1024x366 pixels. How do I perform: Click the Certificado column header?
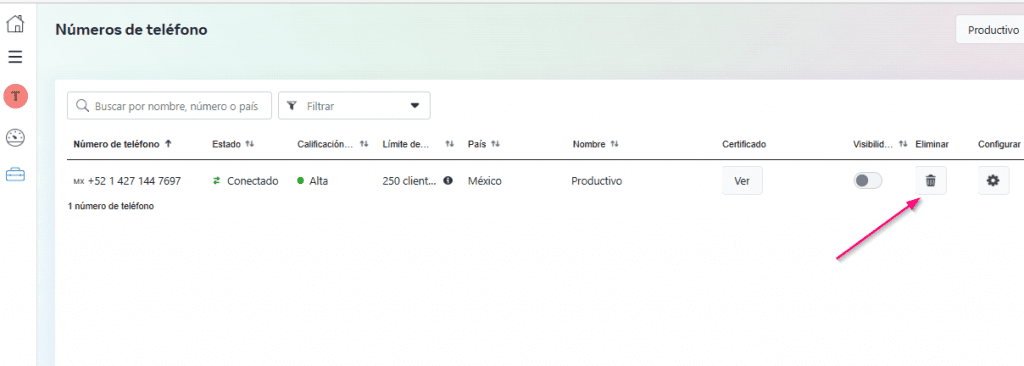[x=744, y=144]
